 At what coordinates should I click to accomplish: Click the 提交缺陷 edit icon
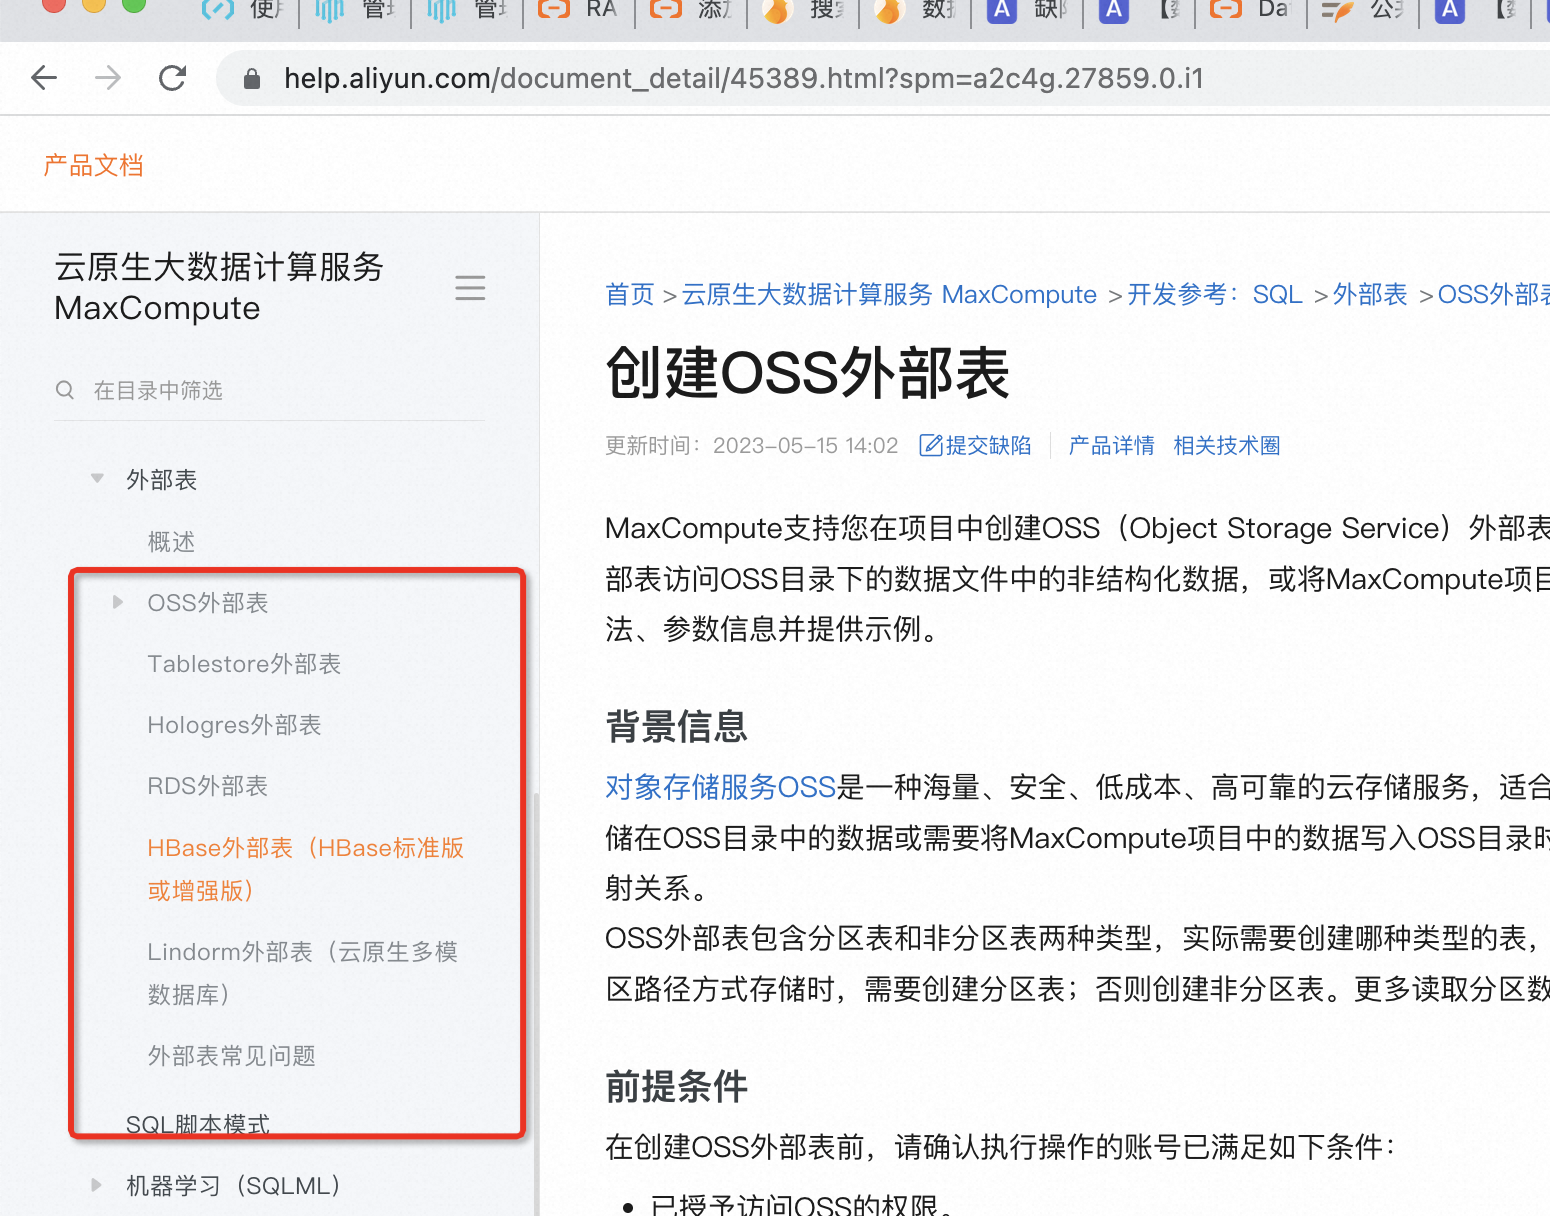coord(930,445)
